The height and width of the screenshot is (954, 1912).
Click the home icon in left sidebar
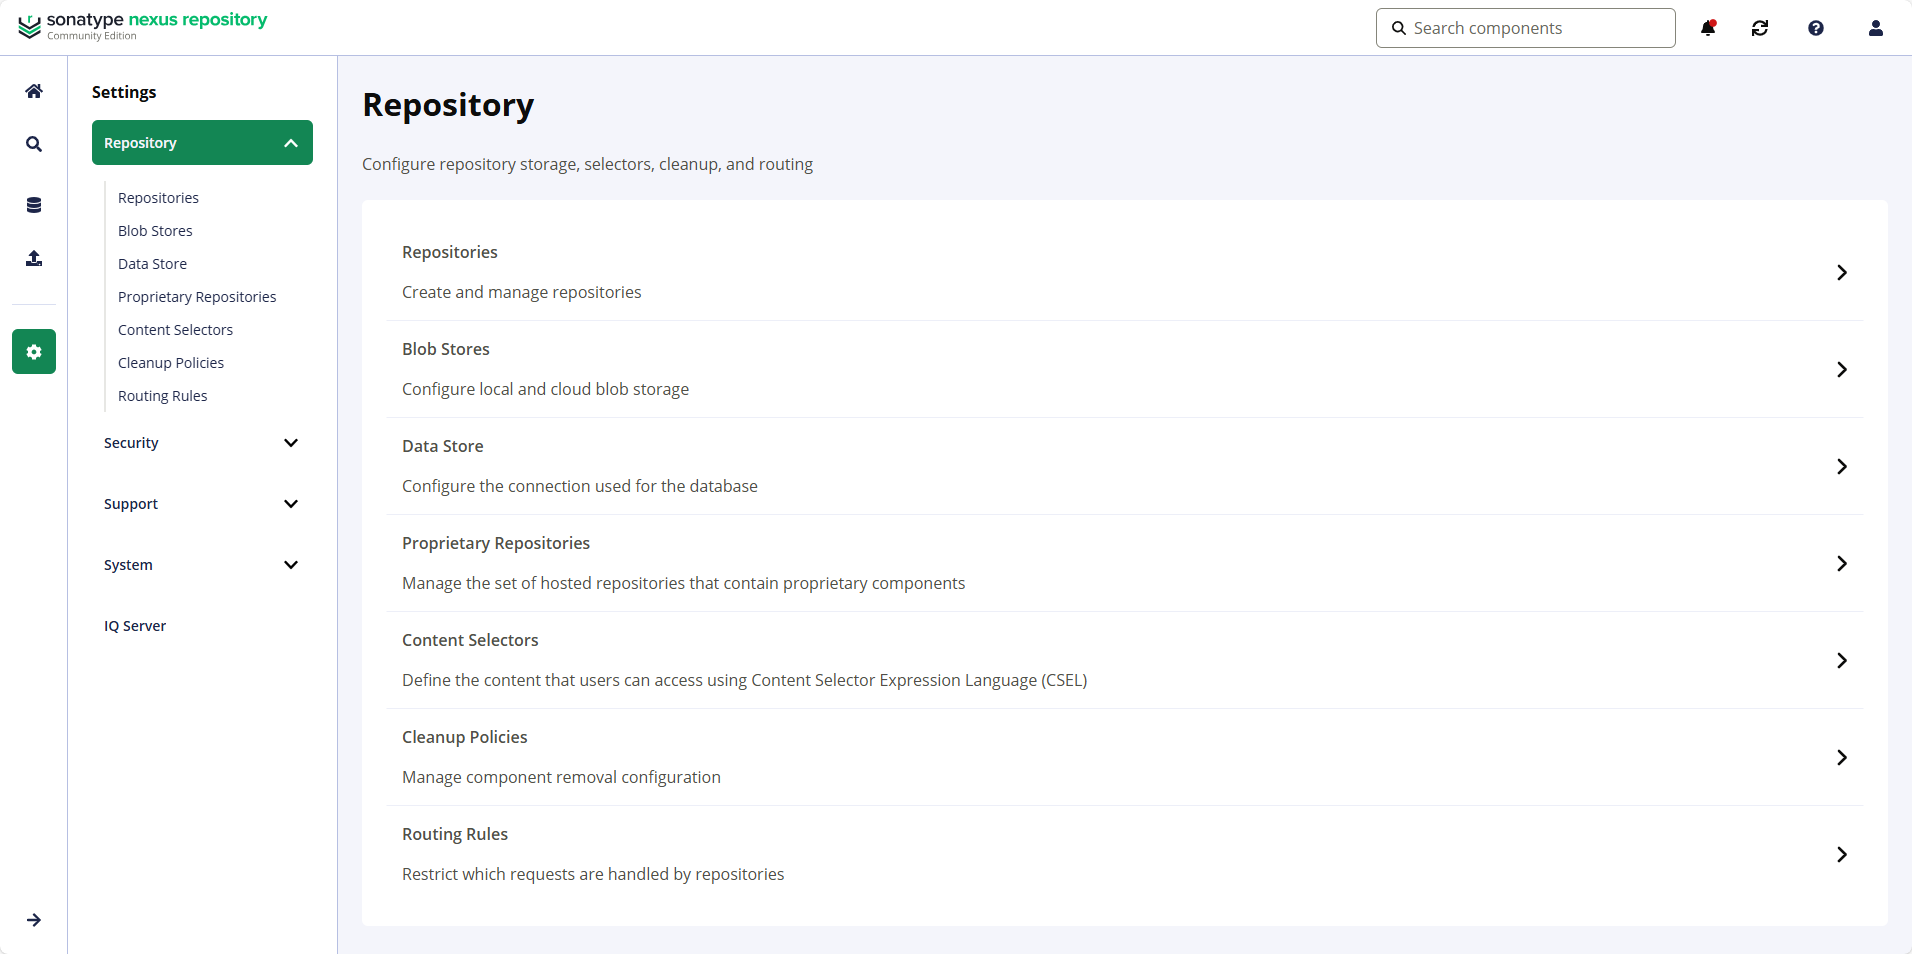click(x=34, y=91)
